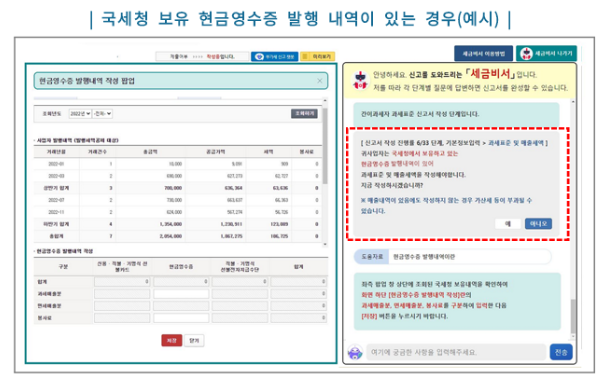Screen dimensions: 607x386
Task: Click the white 현금영수증 field in 과세매출분 row
Action: pos(181,294)
